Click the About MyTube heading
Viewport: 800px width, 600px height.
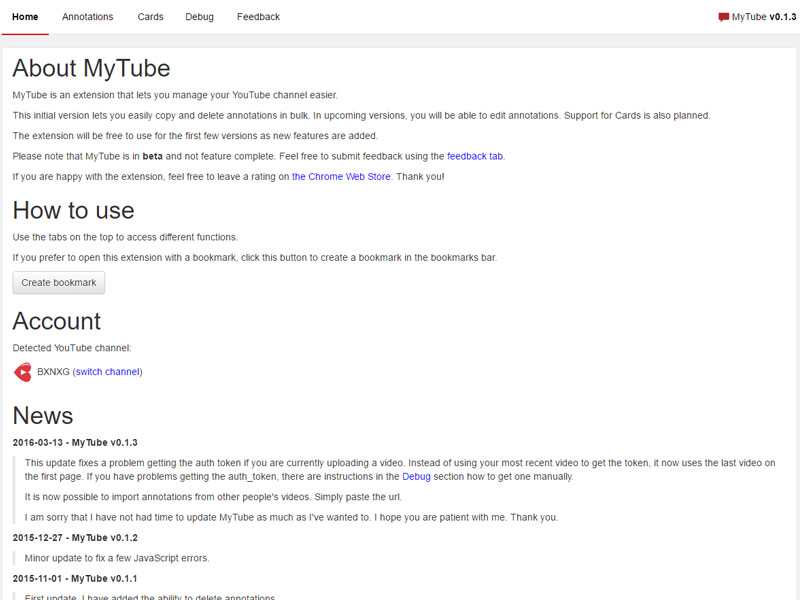click(x=91, y=68)
